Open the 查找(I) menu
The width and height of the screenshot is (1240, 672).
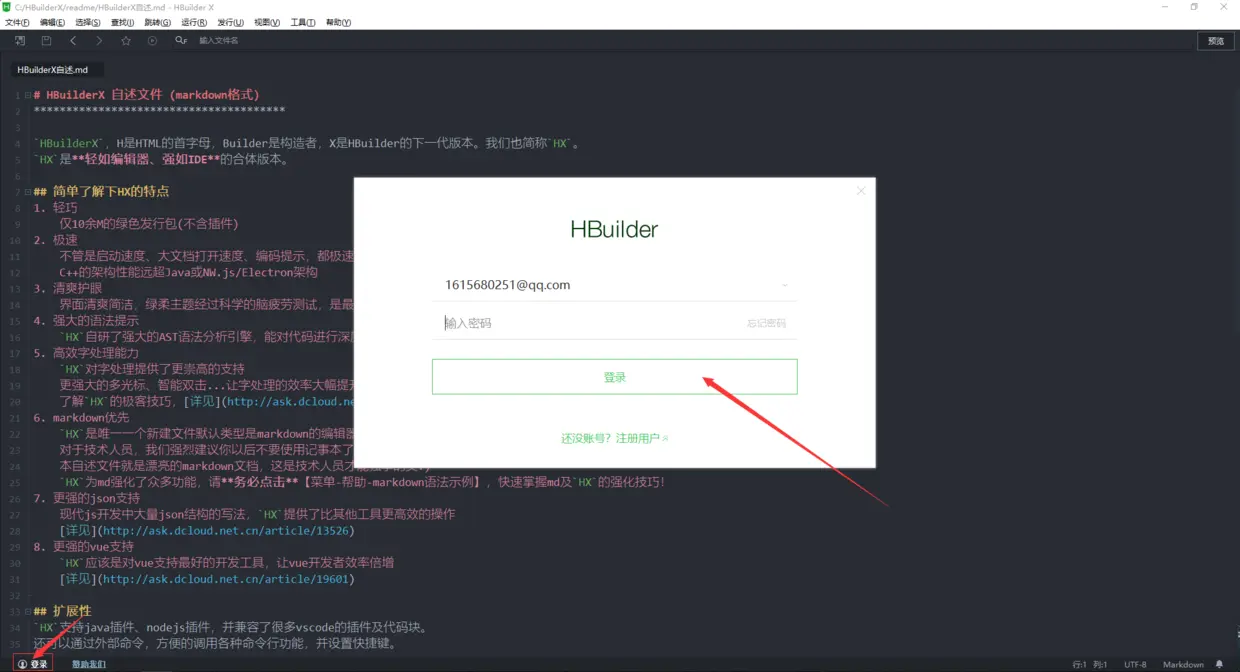[122, 22]
